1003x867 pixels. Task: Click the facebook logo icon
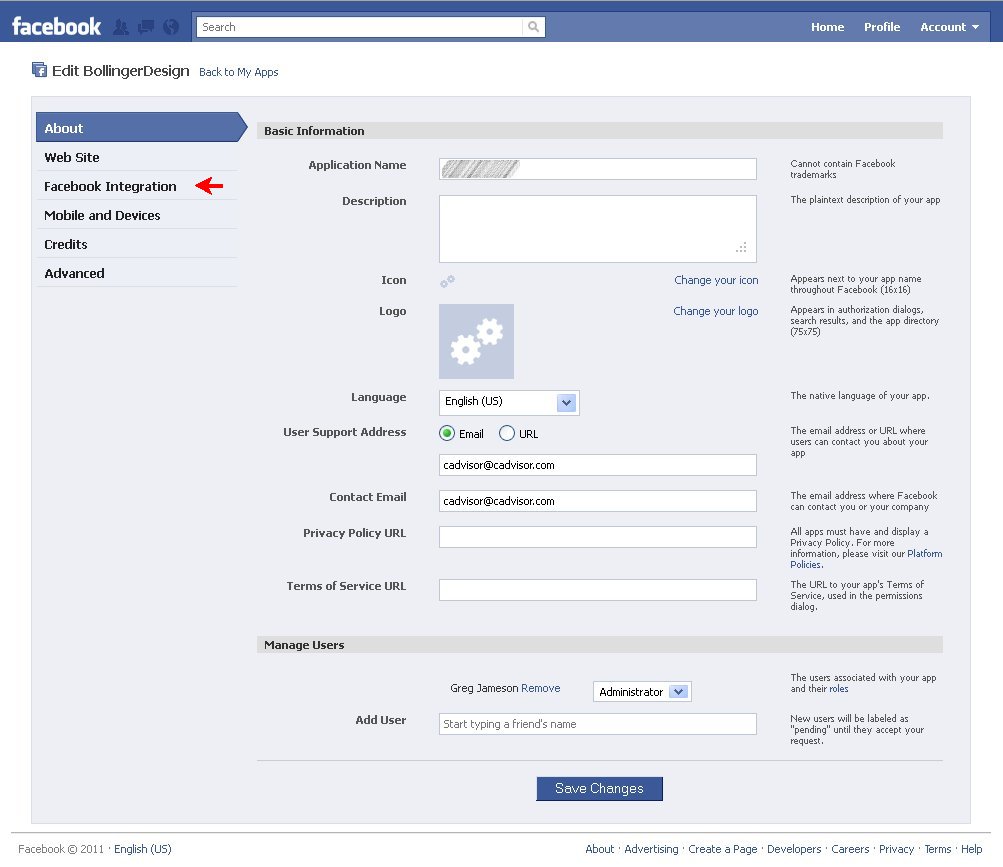(56, 25)
